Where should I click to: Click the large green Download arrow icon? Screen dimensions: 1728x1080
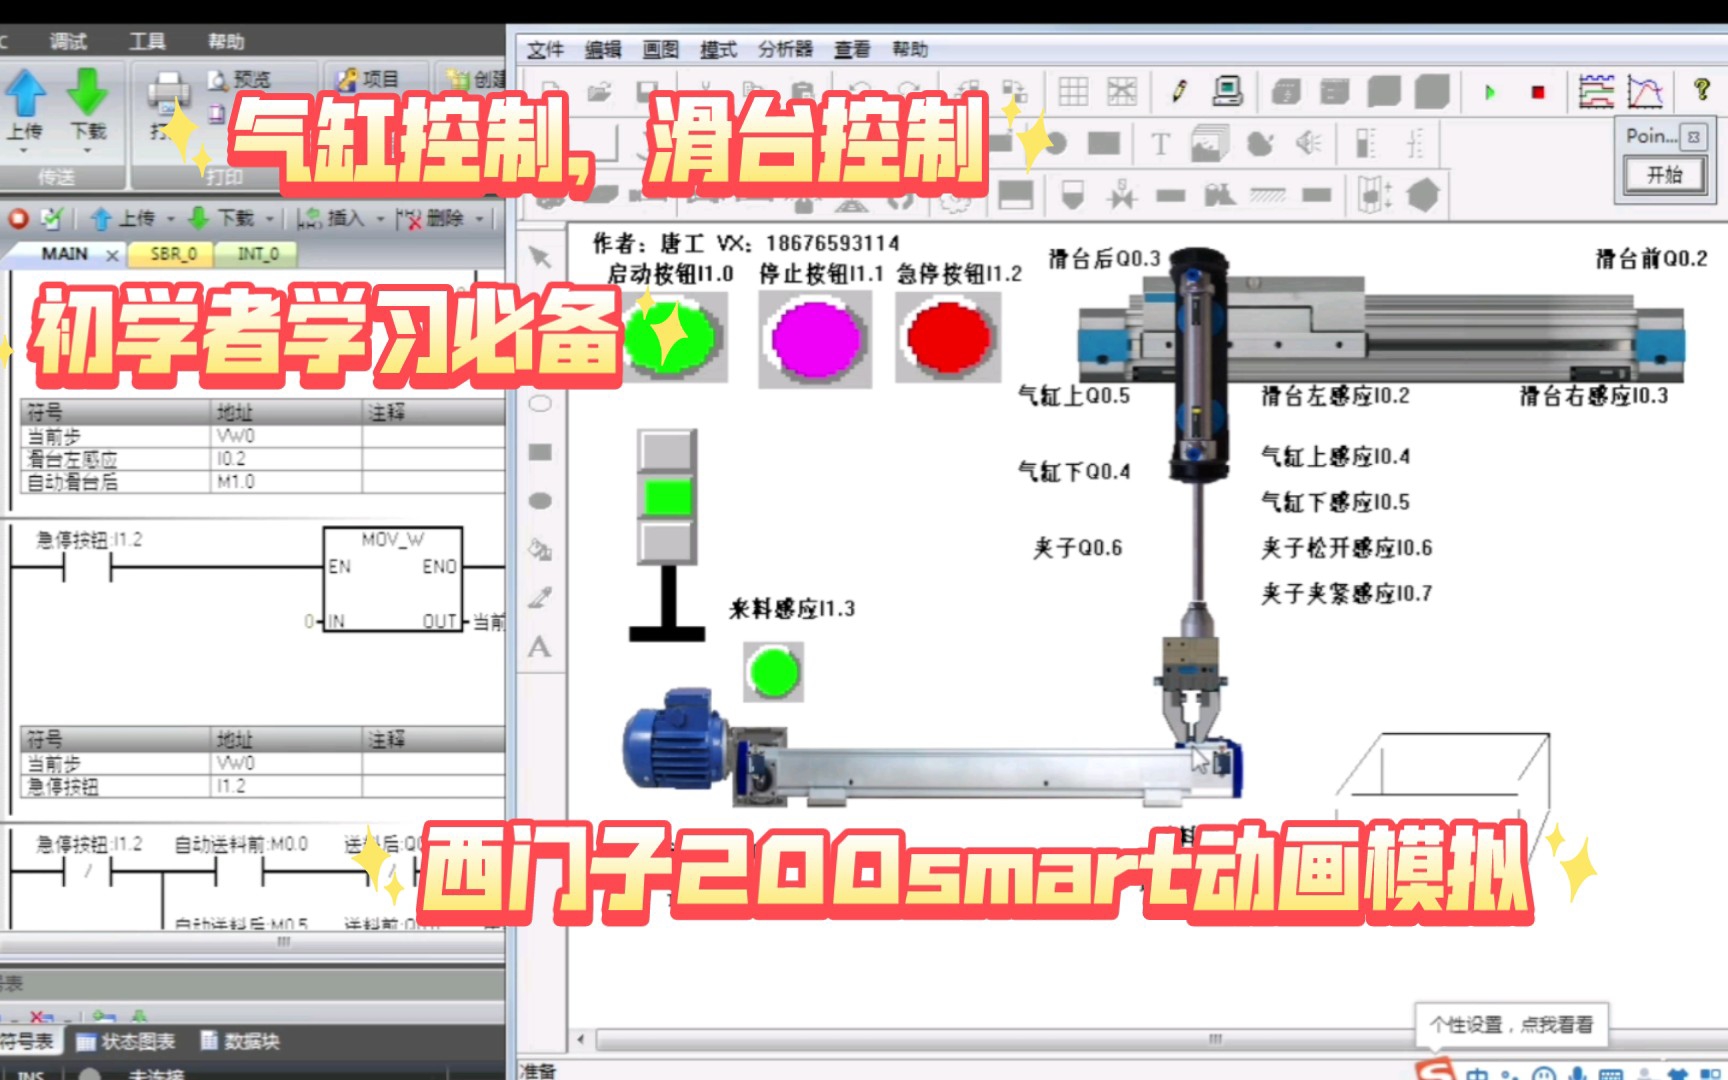(x=88, y=92)
